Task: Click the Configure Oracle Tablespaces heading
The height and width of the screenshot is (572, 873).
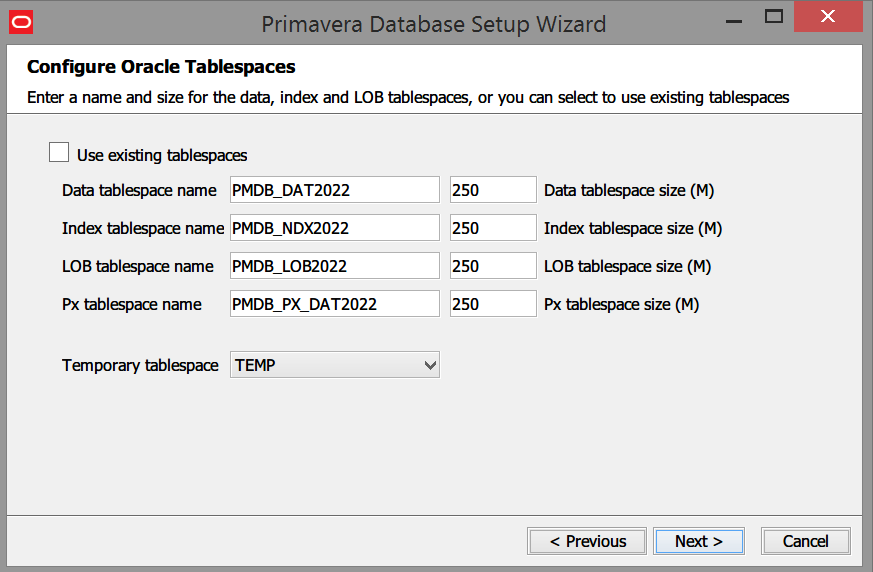Action: pyautogui.click(x=161, y=68)
